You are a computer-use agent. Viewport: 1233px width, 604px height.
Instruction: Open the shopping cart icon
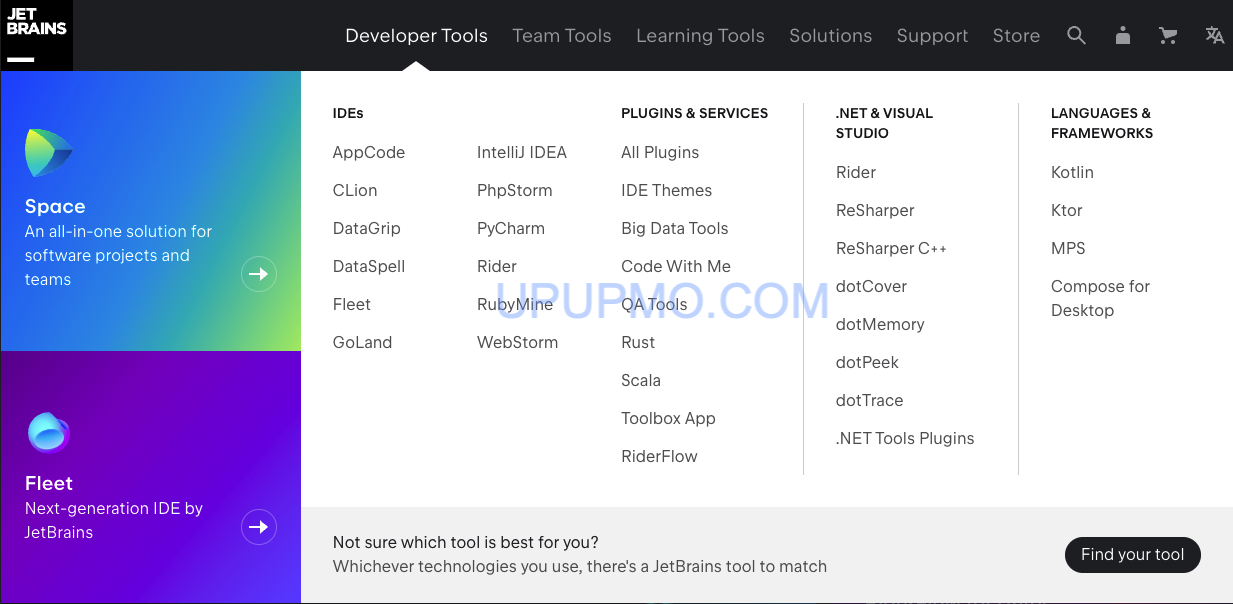(x=1167, y=36)
